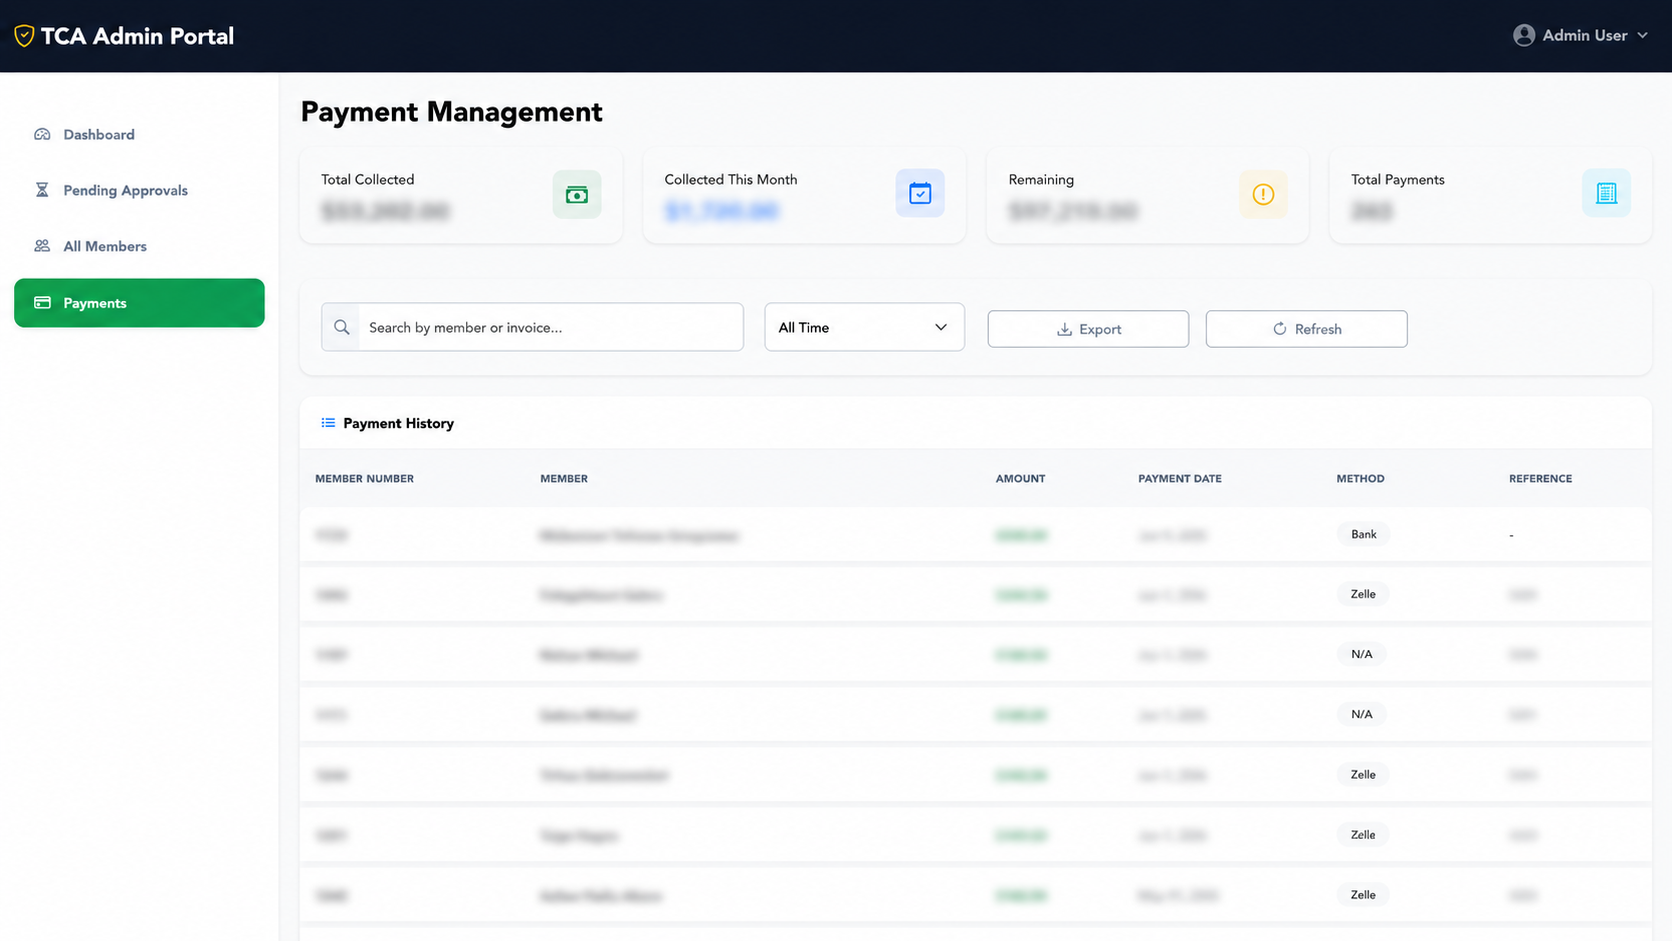1672x941 pixels.
Task: Click the Pending Approvals hourglass icon
Action: (x=42, y=190)
